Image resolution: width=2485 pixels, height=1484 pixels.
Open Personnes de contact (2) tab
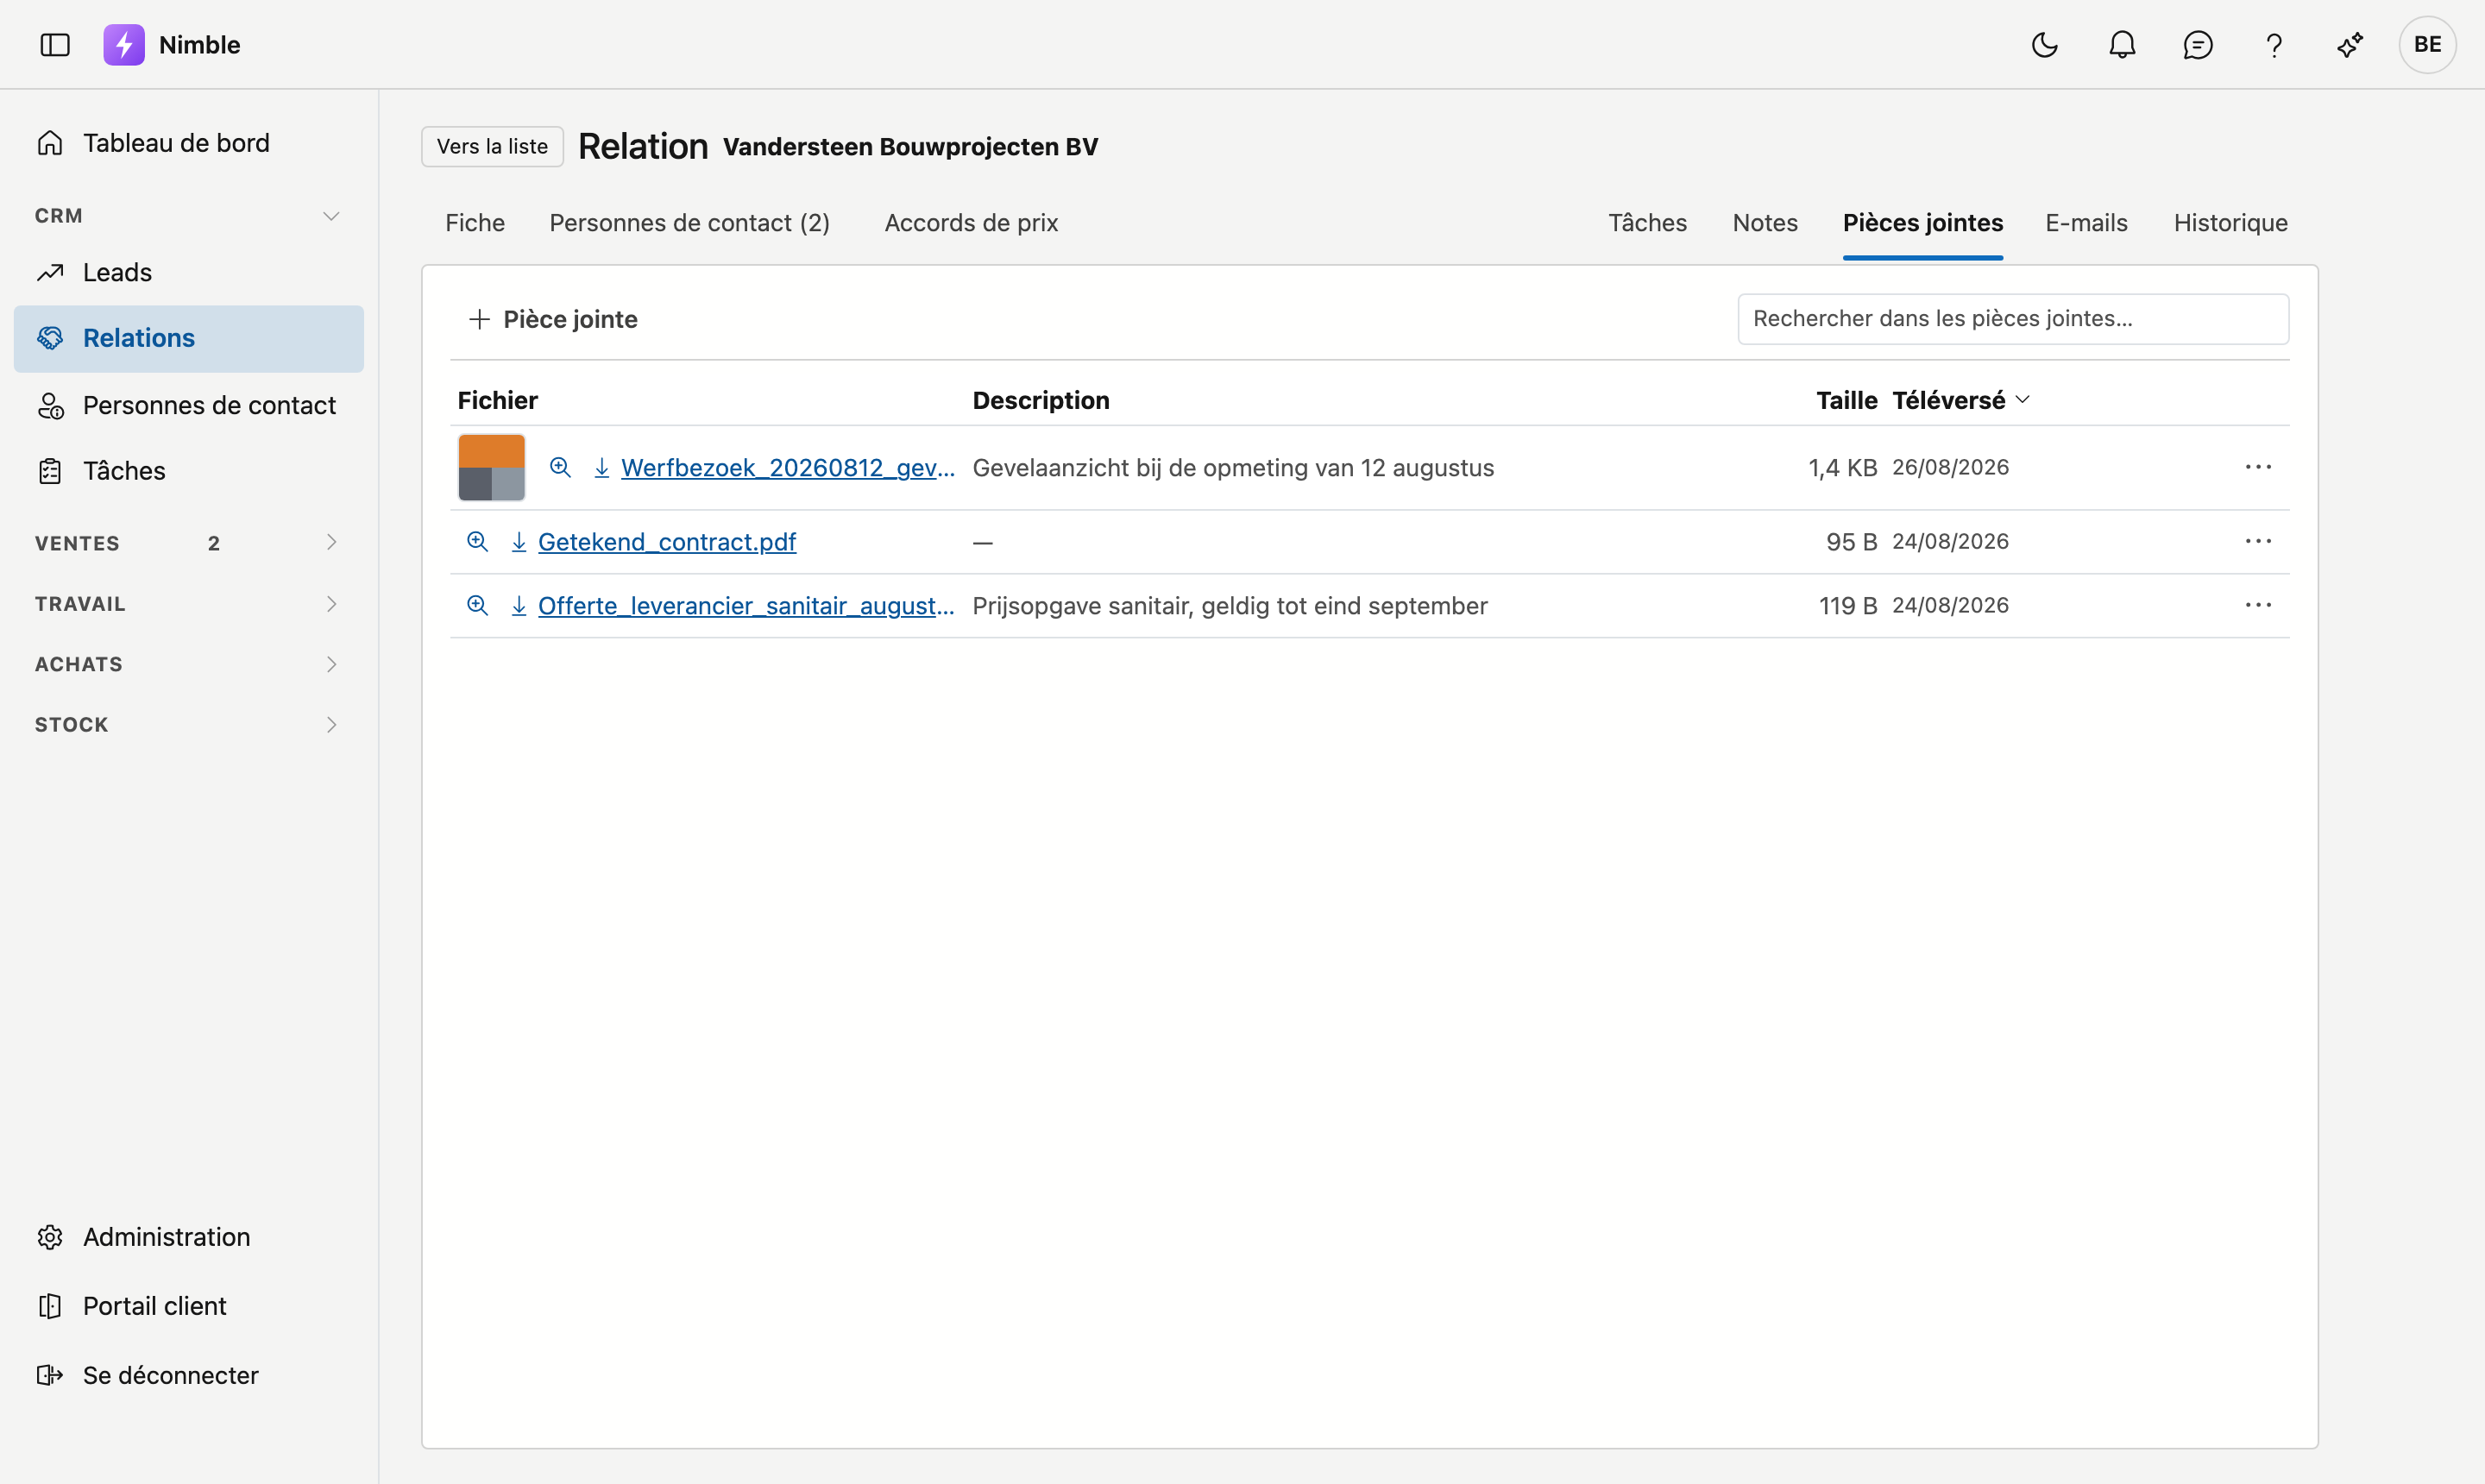689,223
